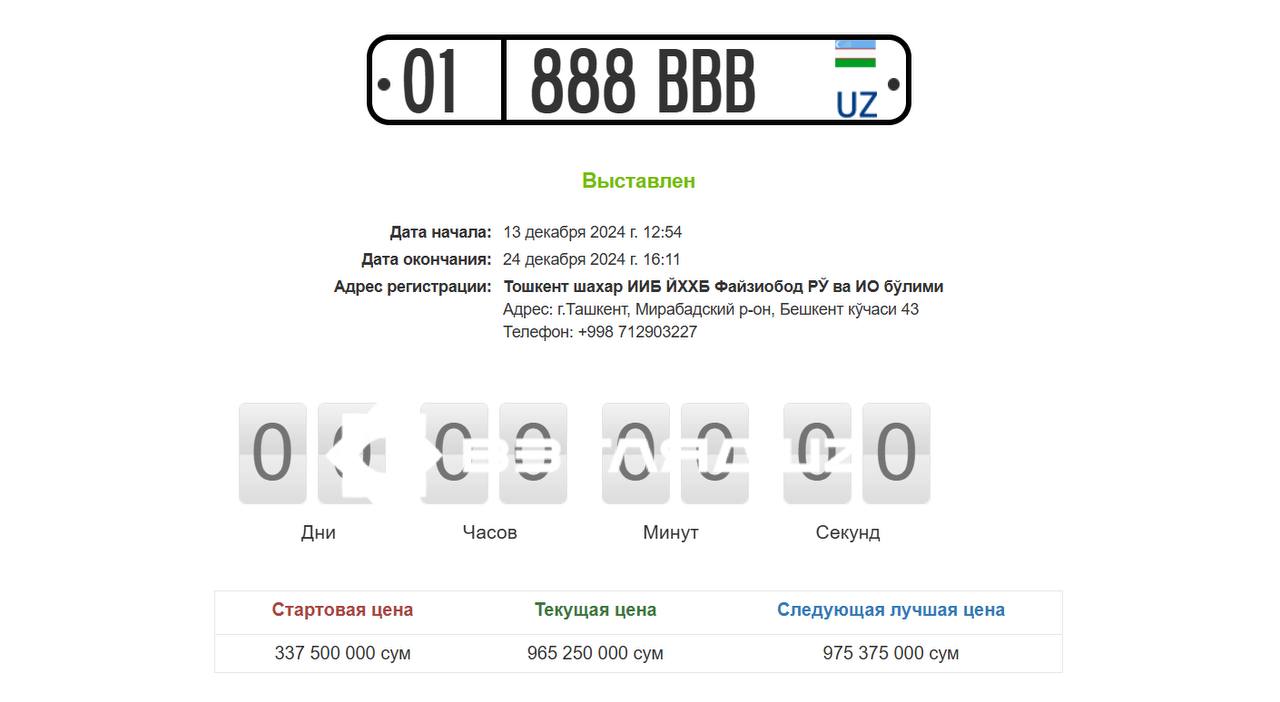Click the 888 BBB plate number
1280x702 pixels.
point(642,82)
